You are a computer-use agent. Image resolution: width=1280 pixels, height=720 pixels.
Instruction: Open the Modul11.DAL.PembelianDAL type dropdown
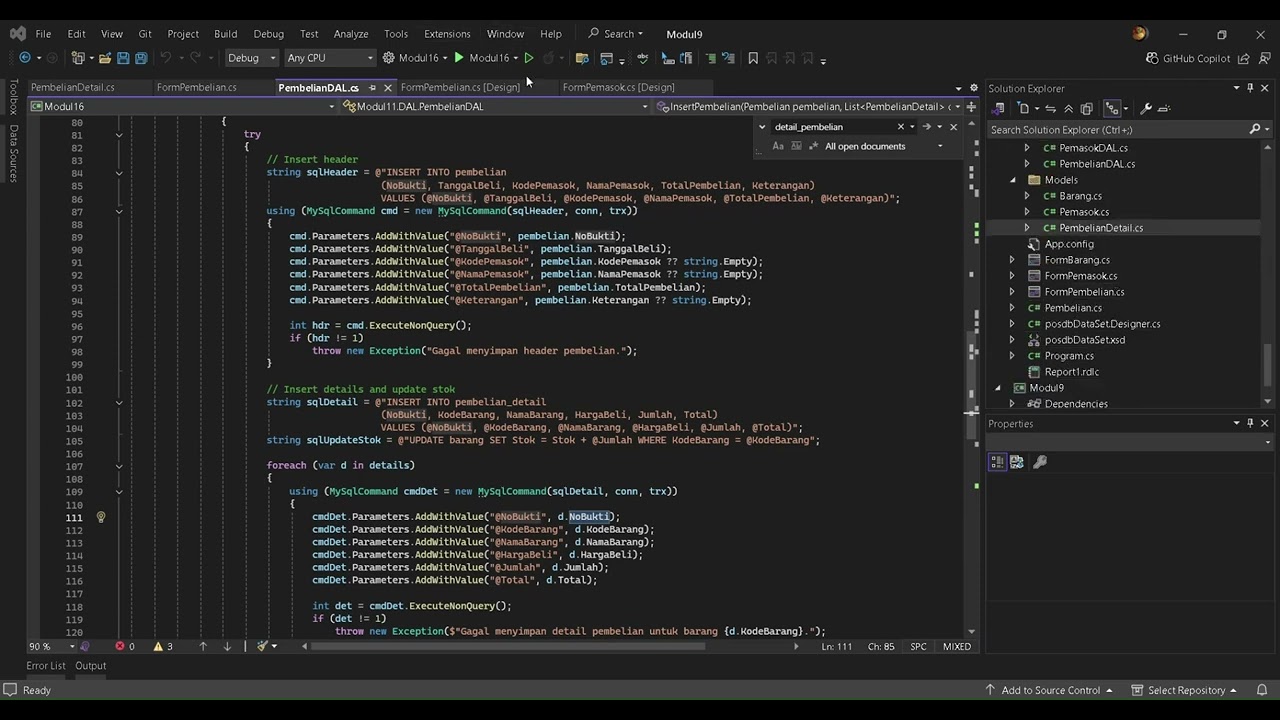pyautogui.click(x=496, y=107)
